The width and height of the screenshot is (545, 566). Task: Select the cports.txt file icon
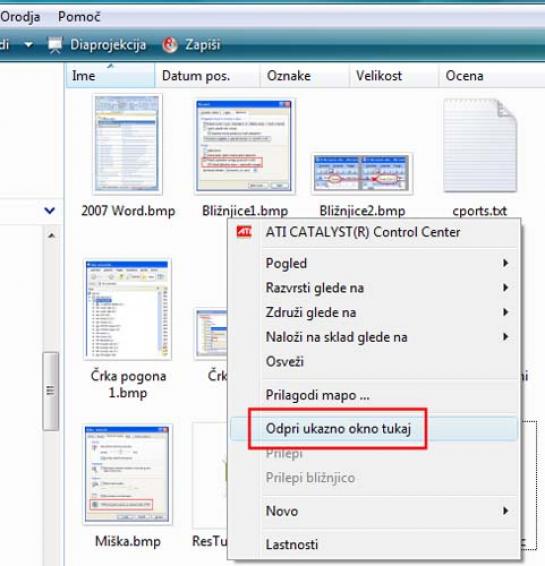coord(480,145)
